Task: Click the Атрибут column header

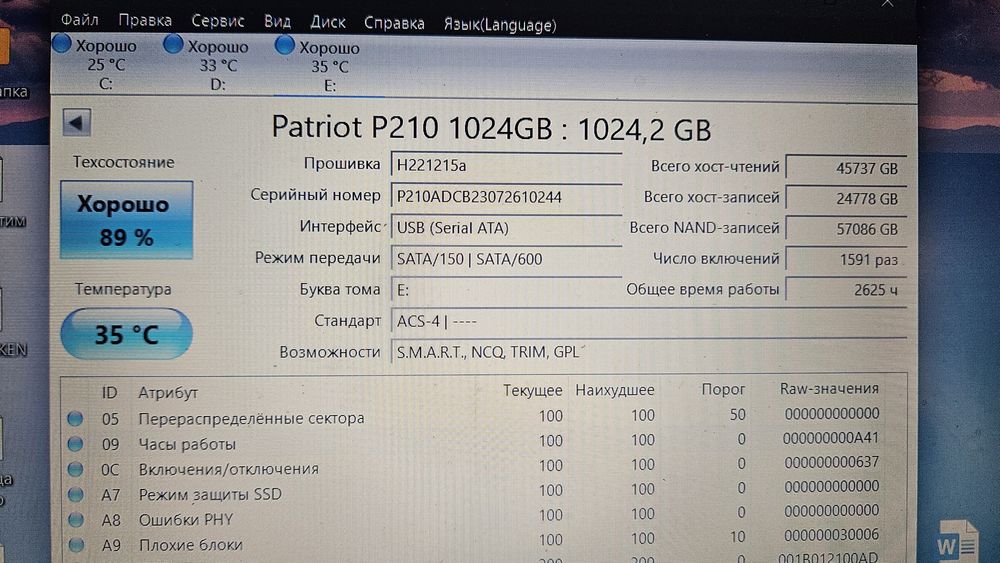Action: point(168,392)
